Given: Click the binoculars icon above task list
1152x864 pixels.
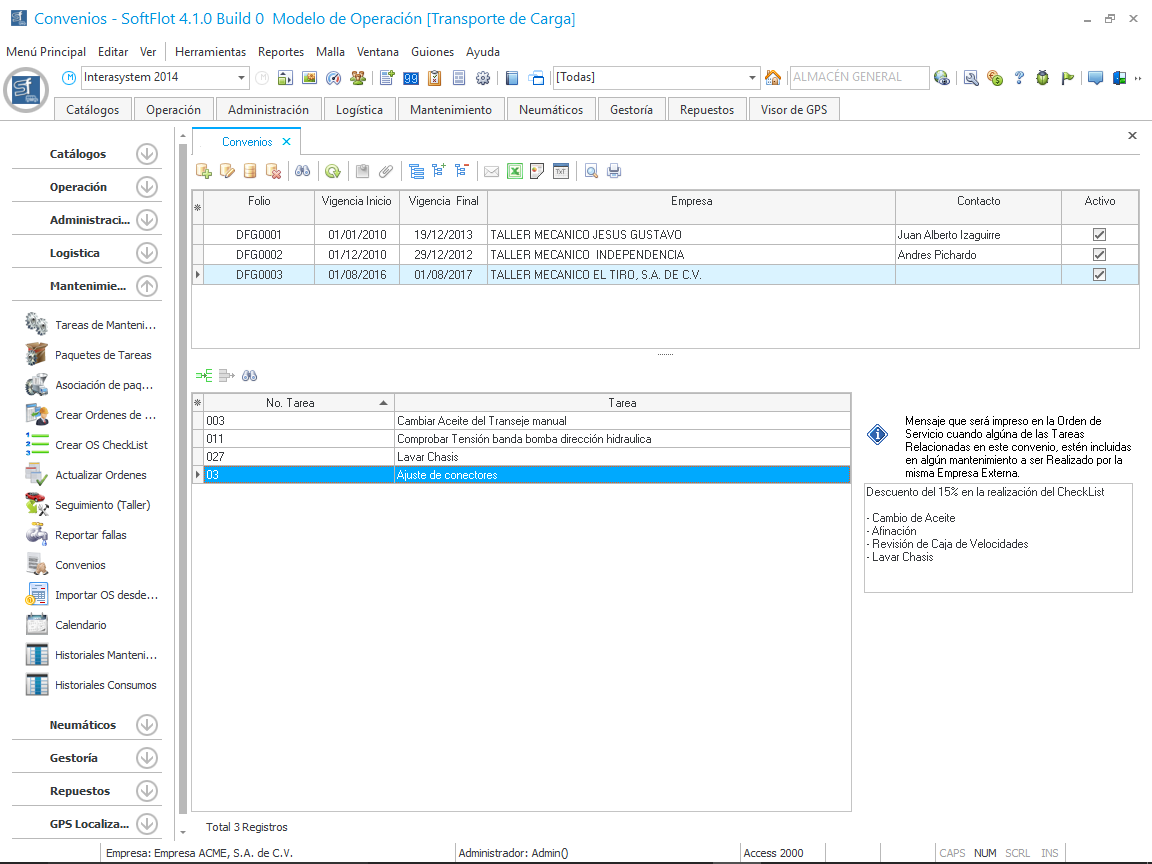Looking at the screenshot, I should (x=250, y=376).
